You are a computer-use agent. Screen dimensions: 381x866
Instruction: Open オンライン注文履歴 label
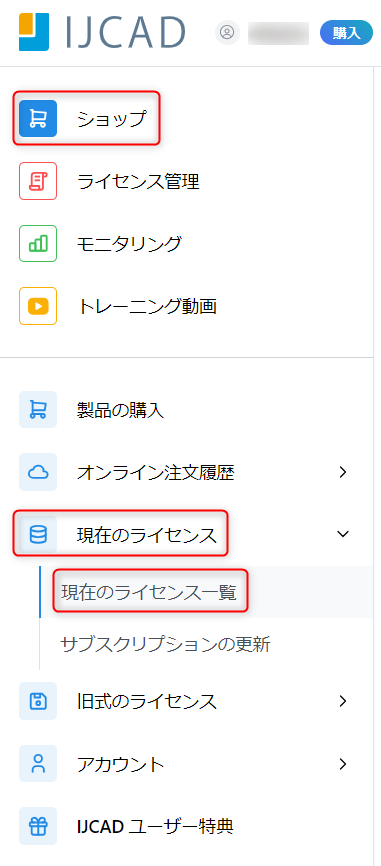click(156, 472)
